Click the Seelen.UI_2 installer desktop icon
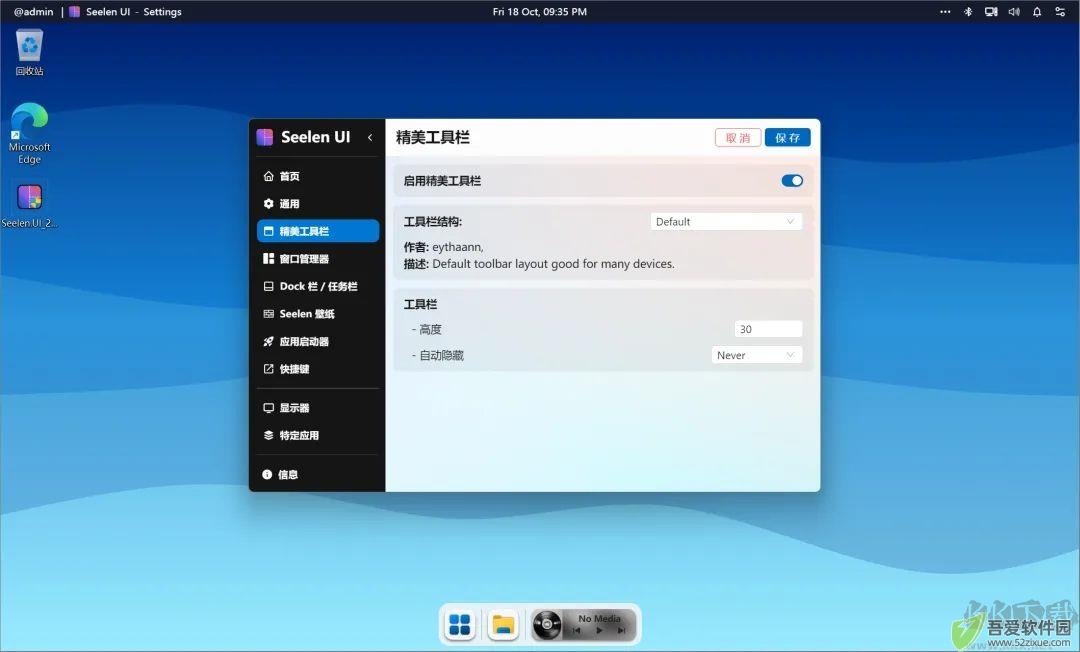This screenshot has height=652, width=1080. [x=30, y=205]
